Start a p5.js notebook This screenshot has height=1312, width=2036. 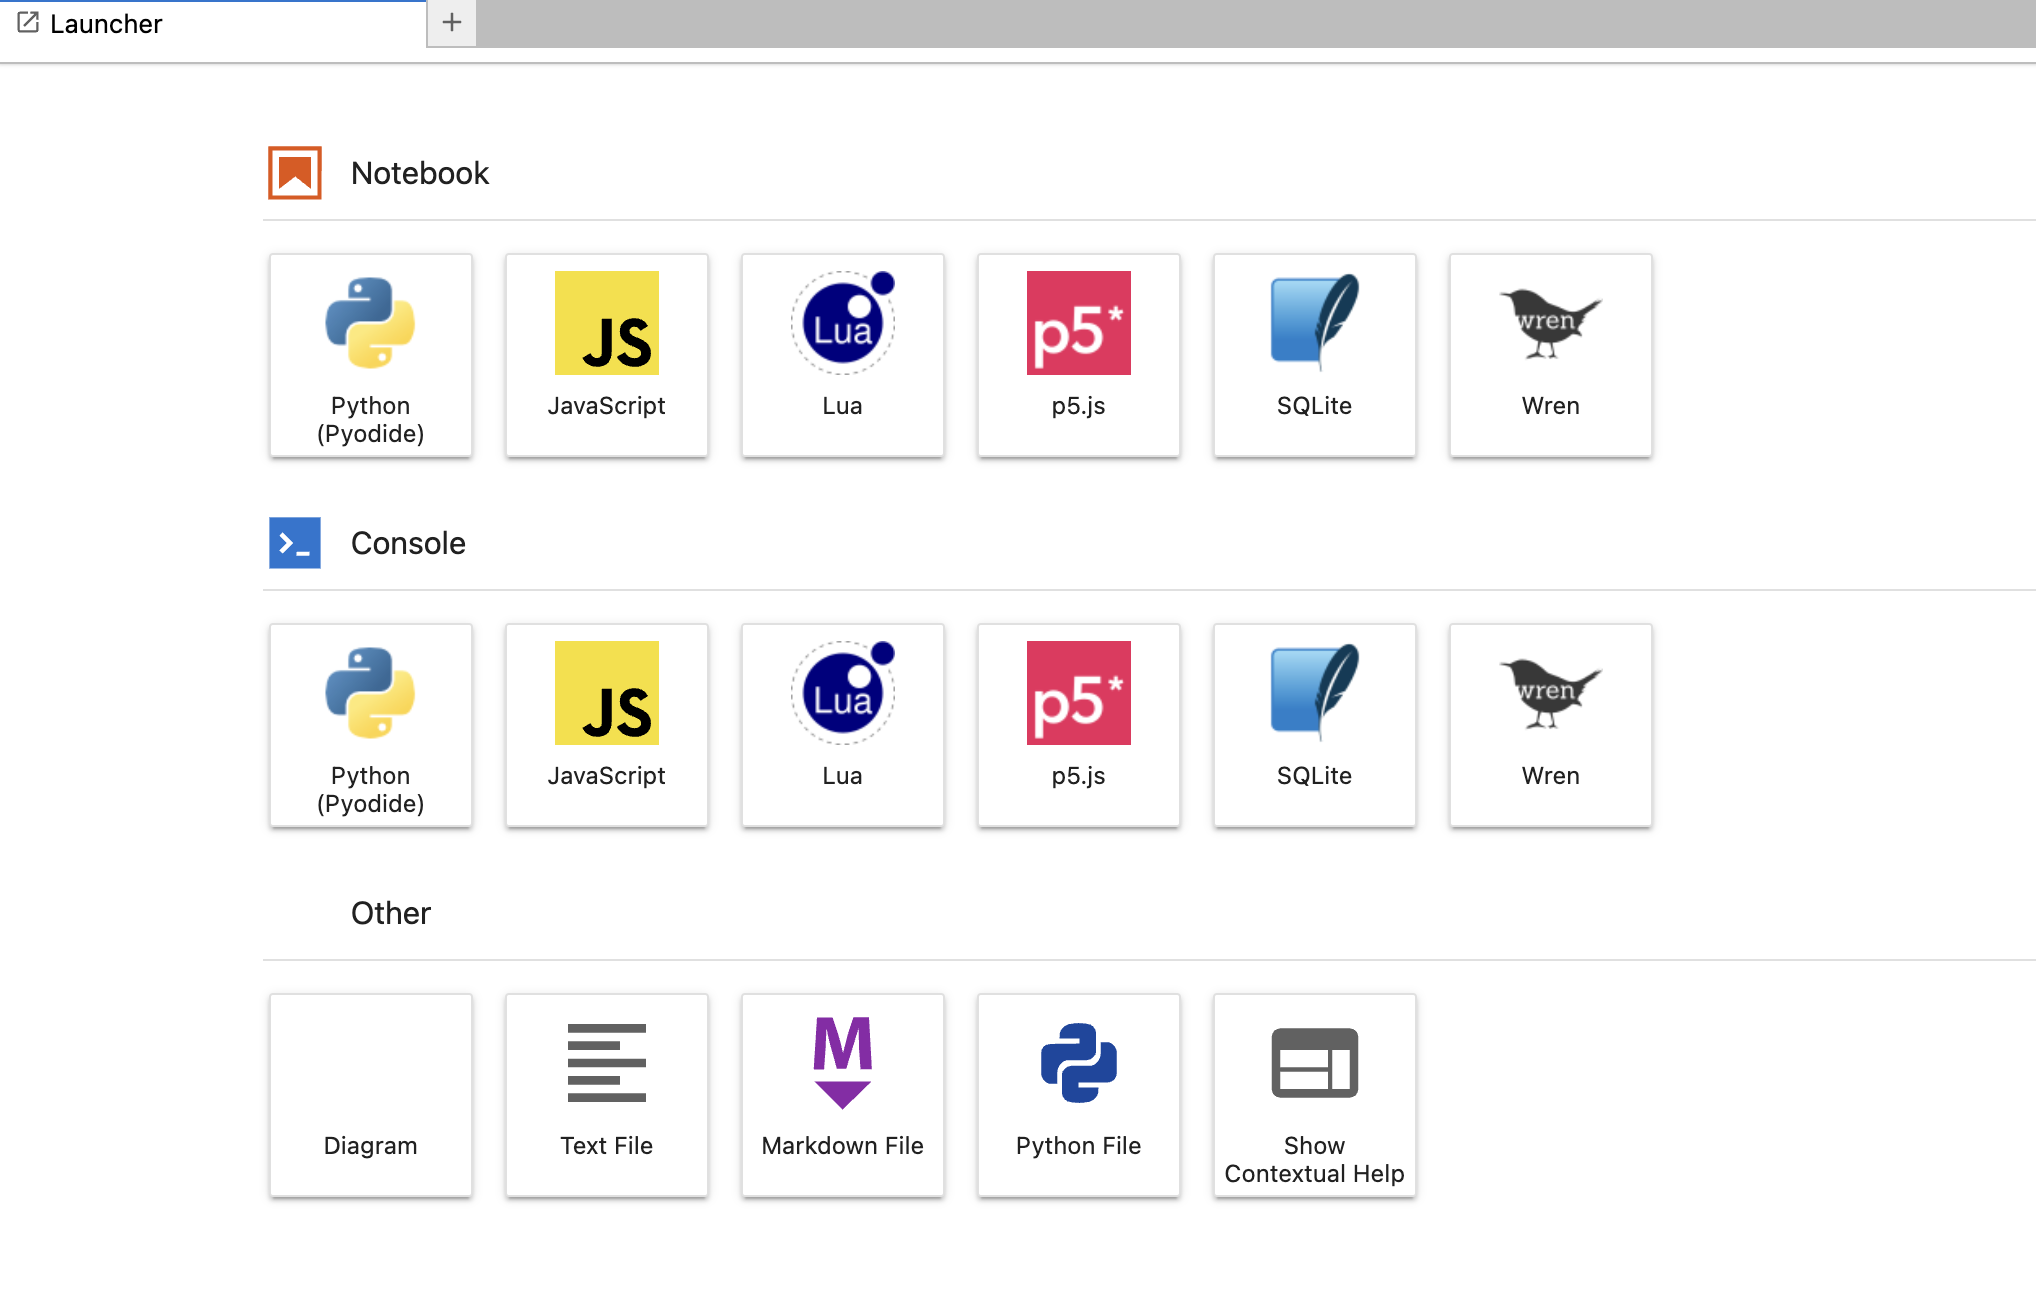pyautogui.click(x=1078, y=355)
